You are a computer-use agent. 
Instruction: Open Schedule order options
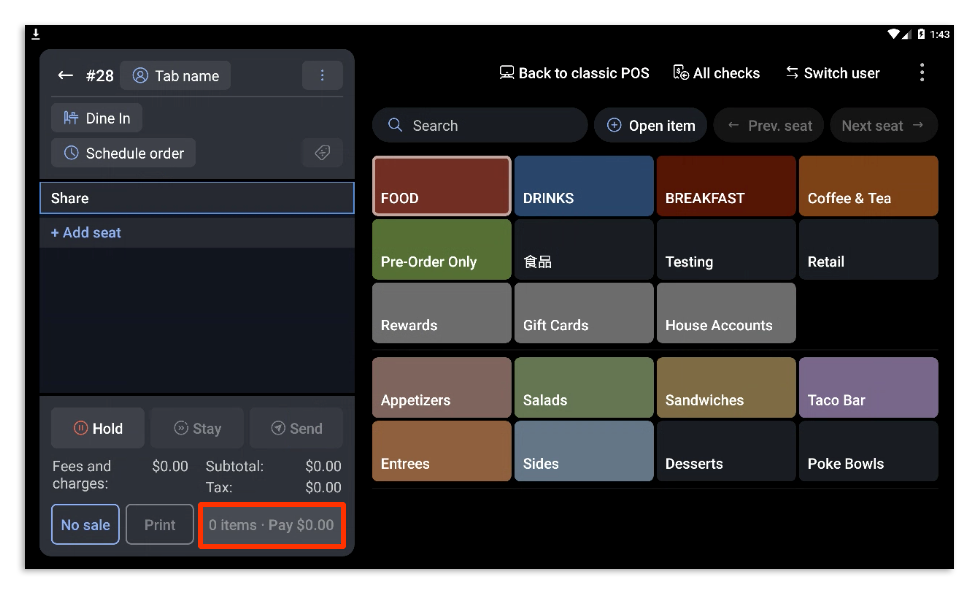pos(124,153)
